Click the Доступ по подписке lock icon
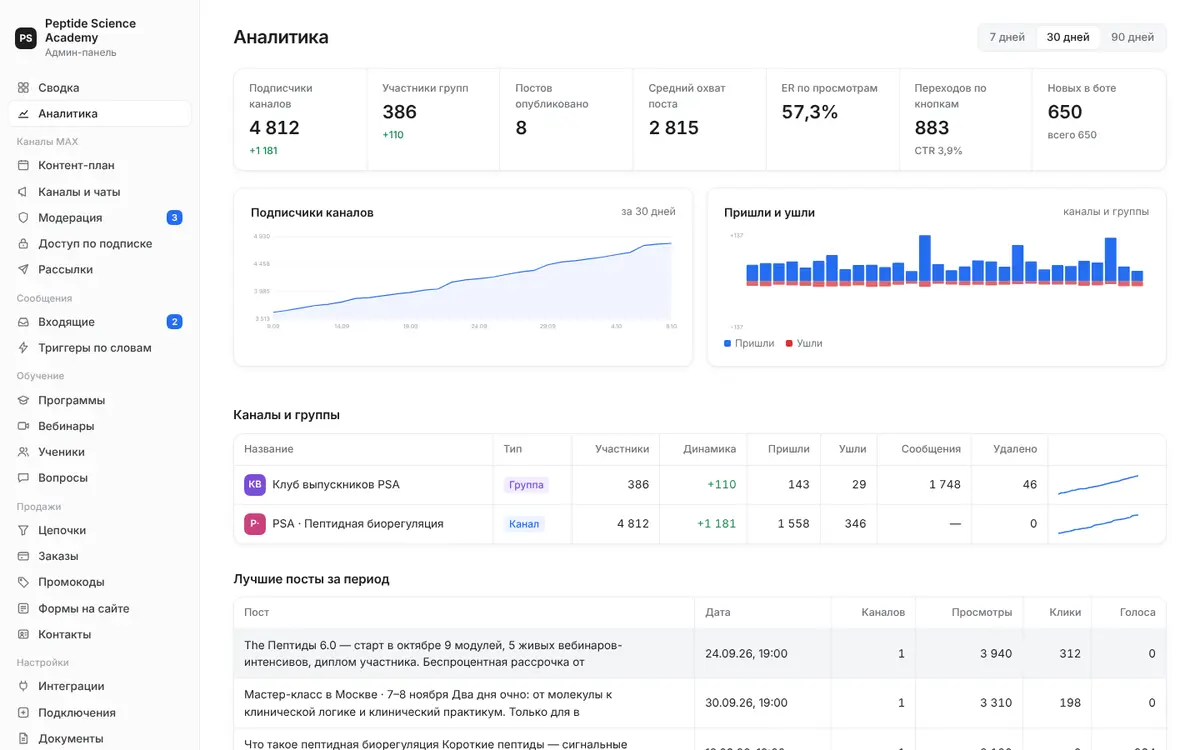 tap(23, 243)
